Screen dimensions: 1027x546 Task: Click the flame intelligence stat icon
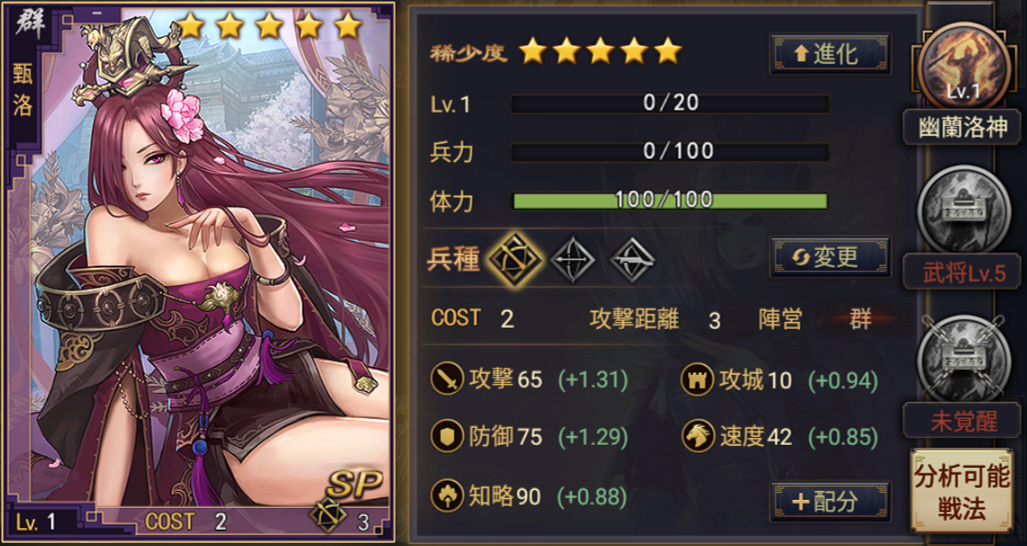tap(447, 496)
